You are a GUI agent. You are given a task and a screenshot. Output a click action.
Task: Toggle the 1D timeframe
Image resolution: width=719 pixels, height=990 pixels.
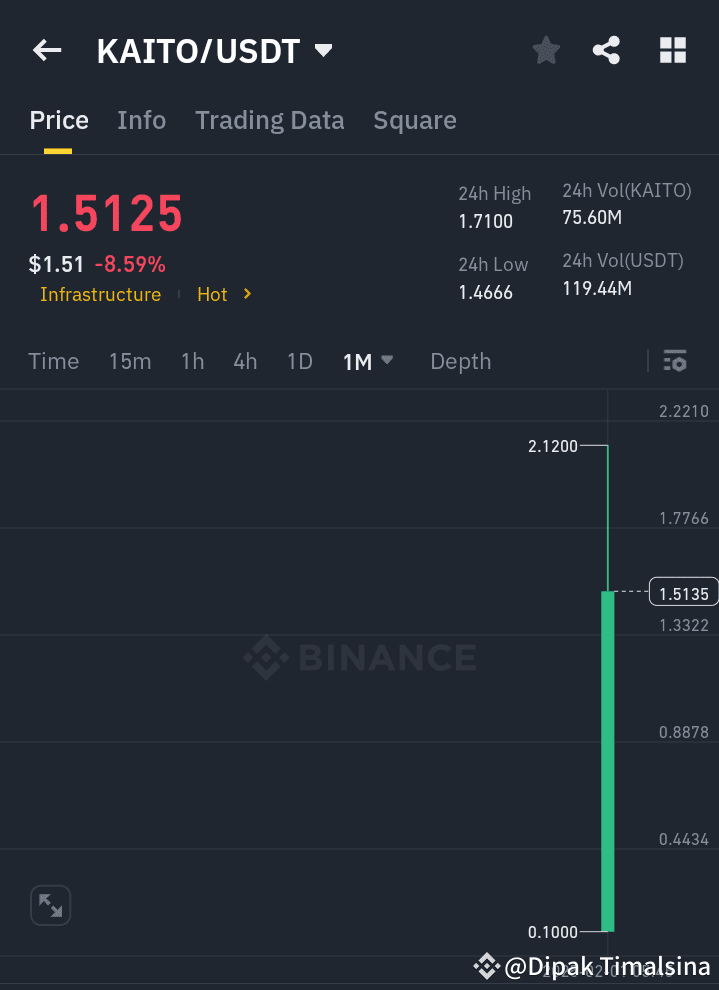pyautogui.click(x=299, y=361)
